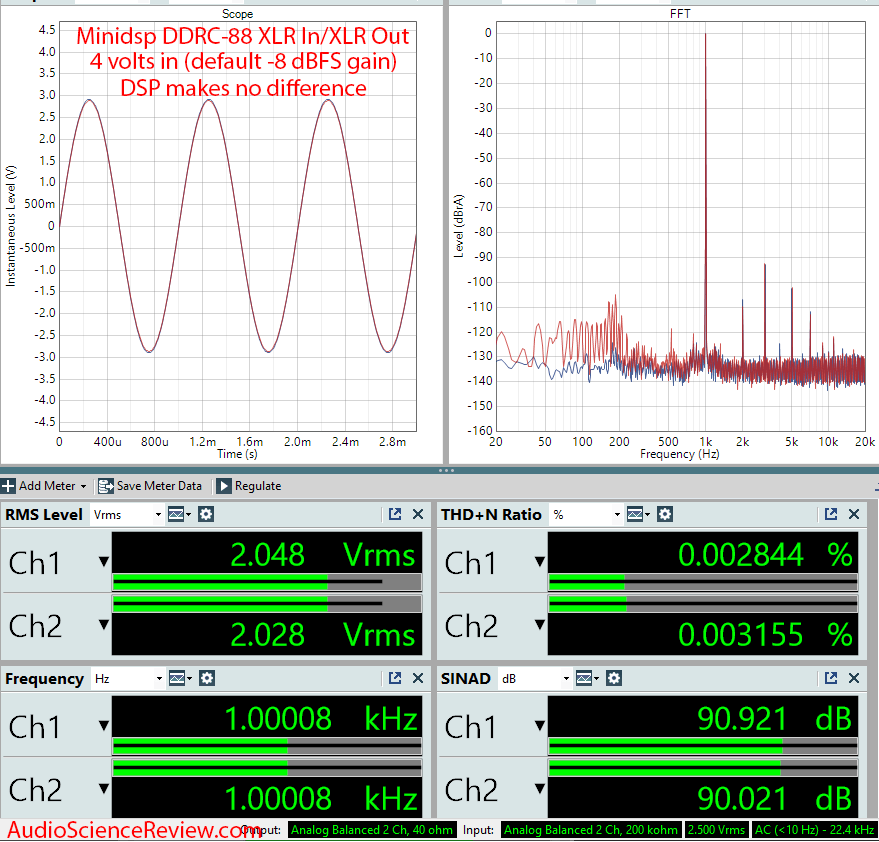Close the RMS Level meter
The height and width of the screenshot is (842, 879).
(418, 514)
